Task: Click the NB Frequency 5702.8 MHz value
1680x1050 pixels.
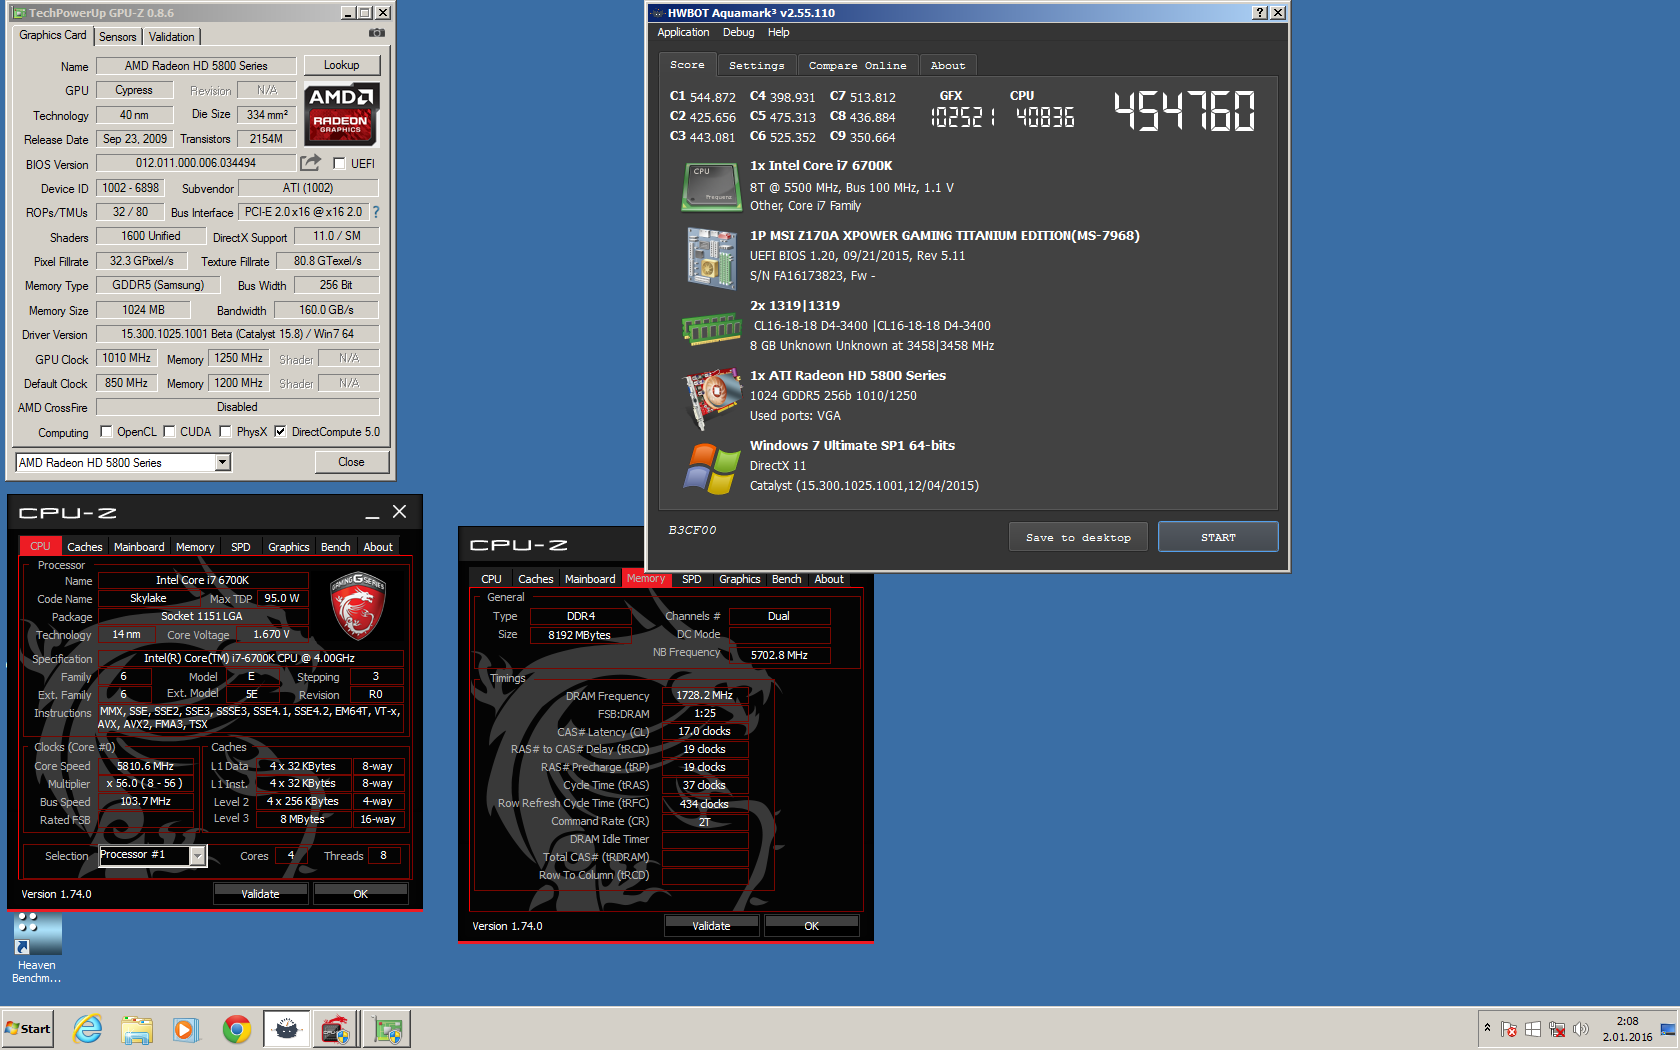Action: (779, 655)
